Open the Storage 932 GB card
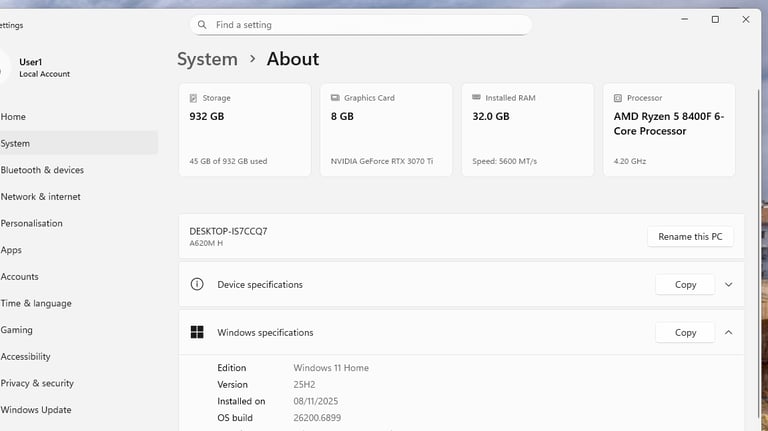 (245, 130)
